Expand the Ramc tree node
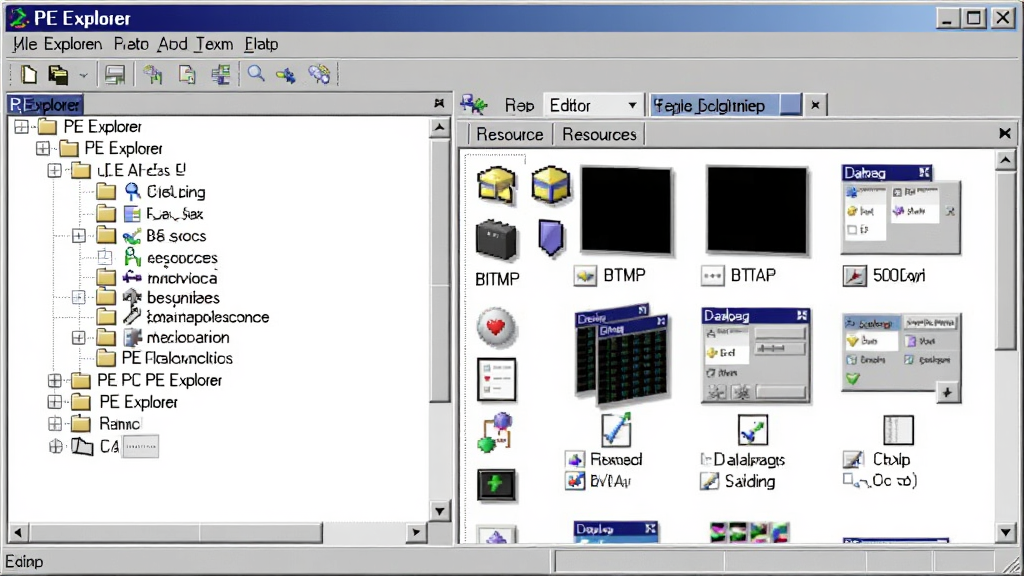This screenshot has width=1024, height=576. pyautogui.click(x=55, y=424)
